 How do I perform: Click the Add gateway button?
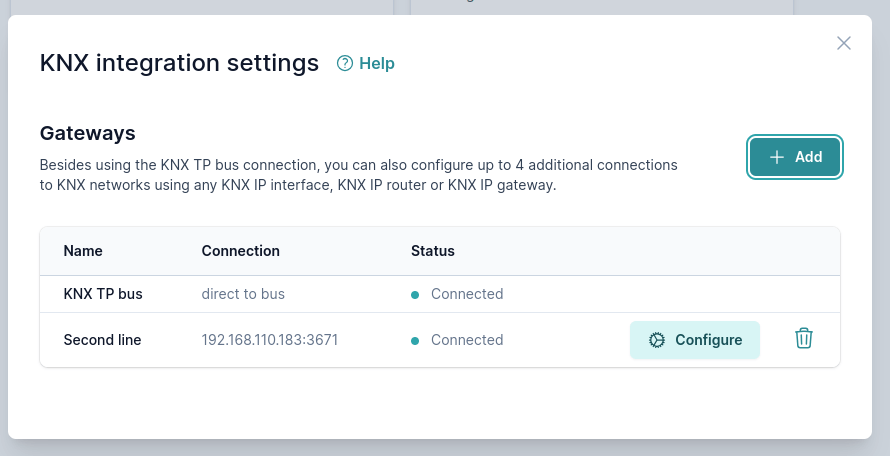pyautogui.click(x=795, y=157)
